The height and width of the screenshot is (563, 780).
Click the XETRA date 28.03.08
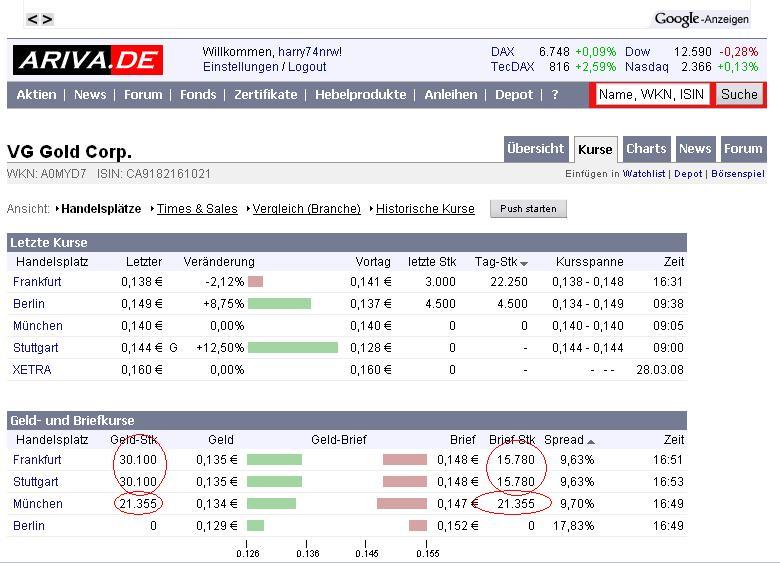pyautogui.click(x=660, y=370)
